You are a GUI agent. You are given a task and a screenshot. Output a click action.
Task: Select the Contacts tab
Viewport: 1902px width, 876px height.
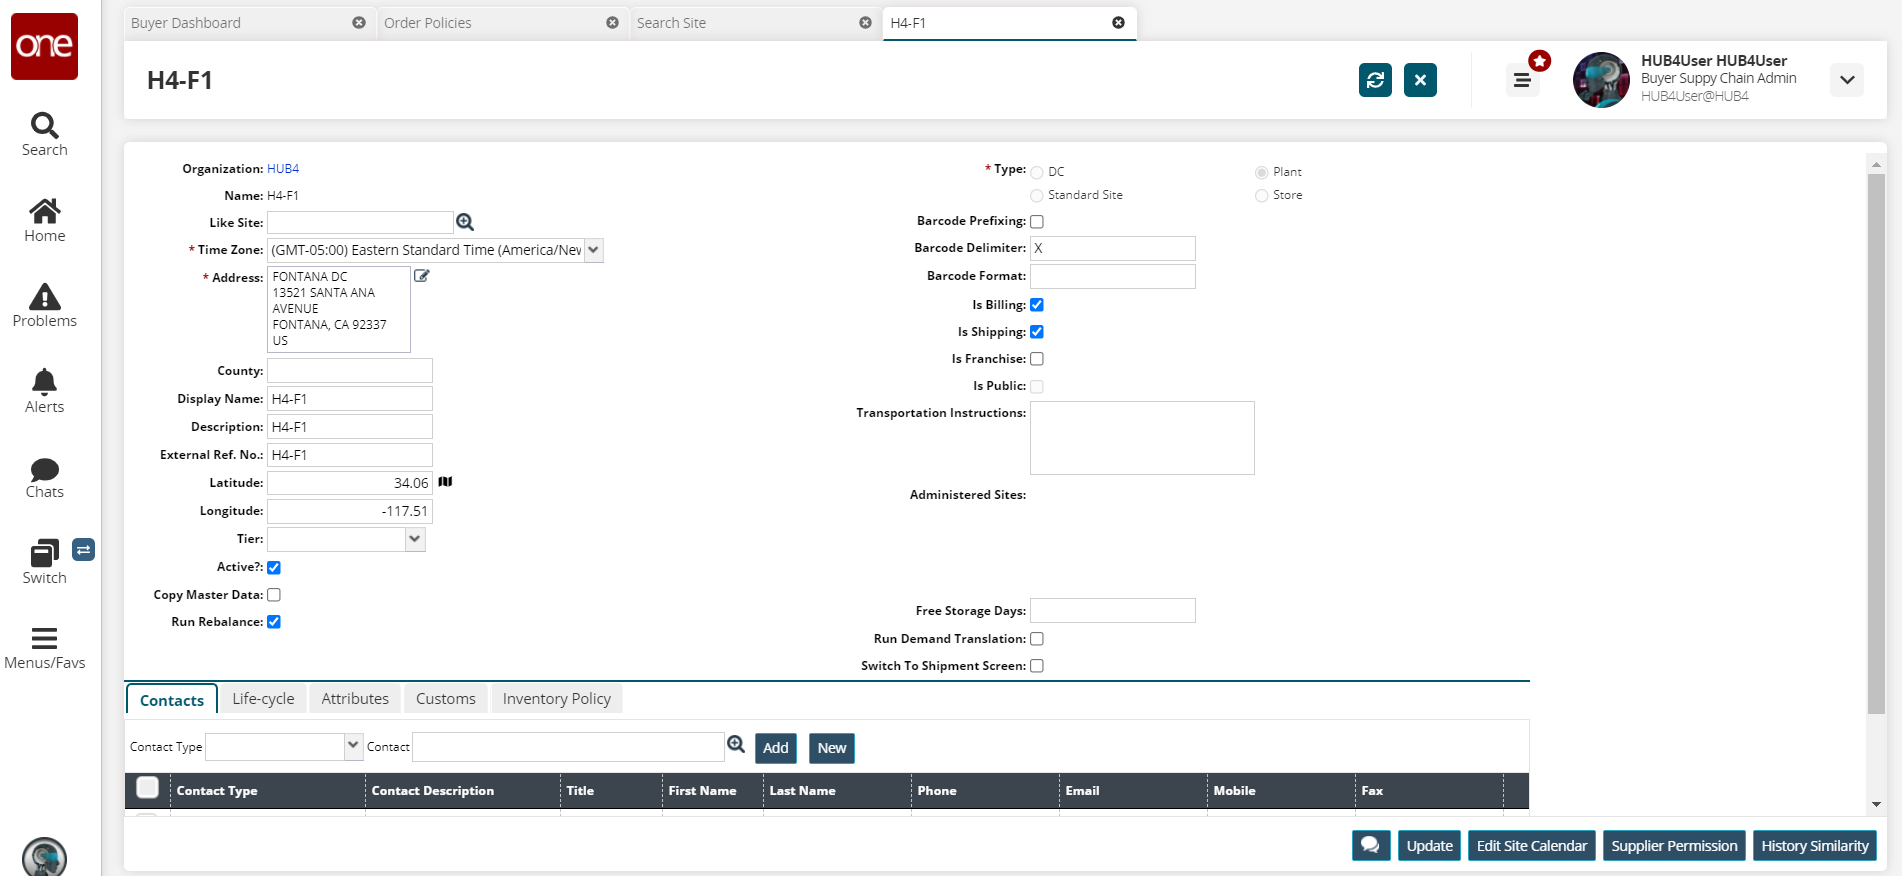[172, 700]
